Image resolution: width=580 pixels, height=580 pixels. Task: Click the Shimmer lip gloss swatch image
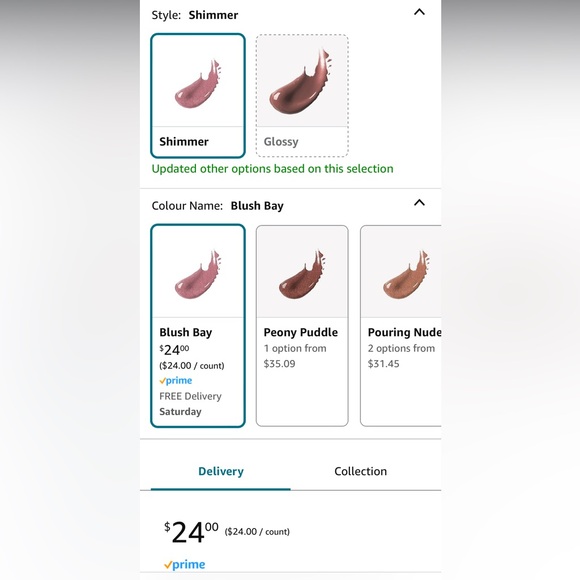click(198, 84)
